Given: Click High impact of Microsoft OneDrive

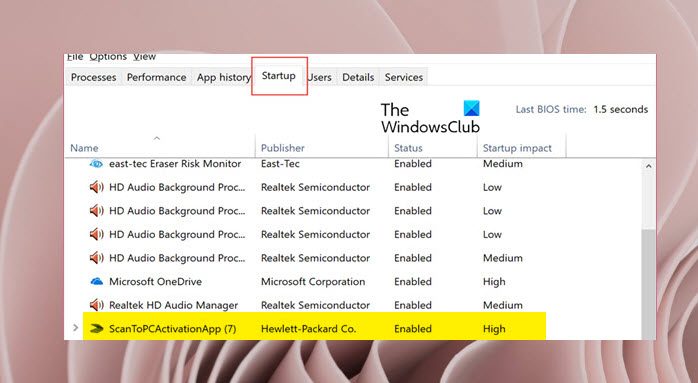Looking at the screenshot, I should [x=494, y=282].
